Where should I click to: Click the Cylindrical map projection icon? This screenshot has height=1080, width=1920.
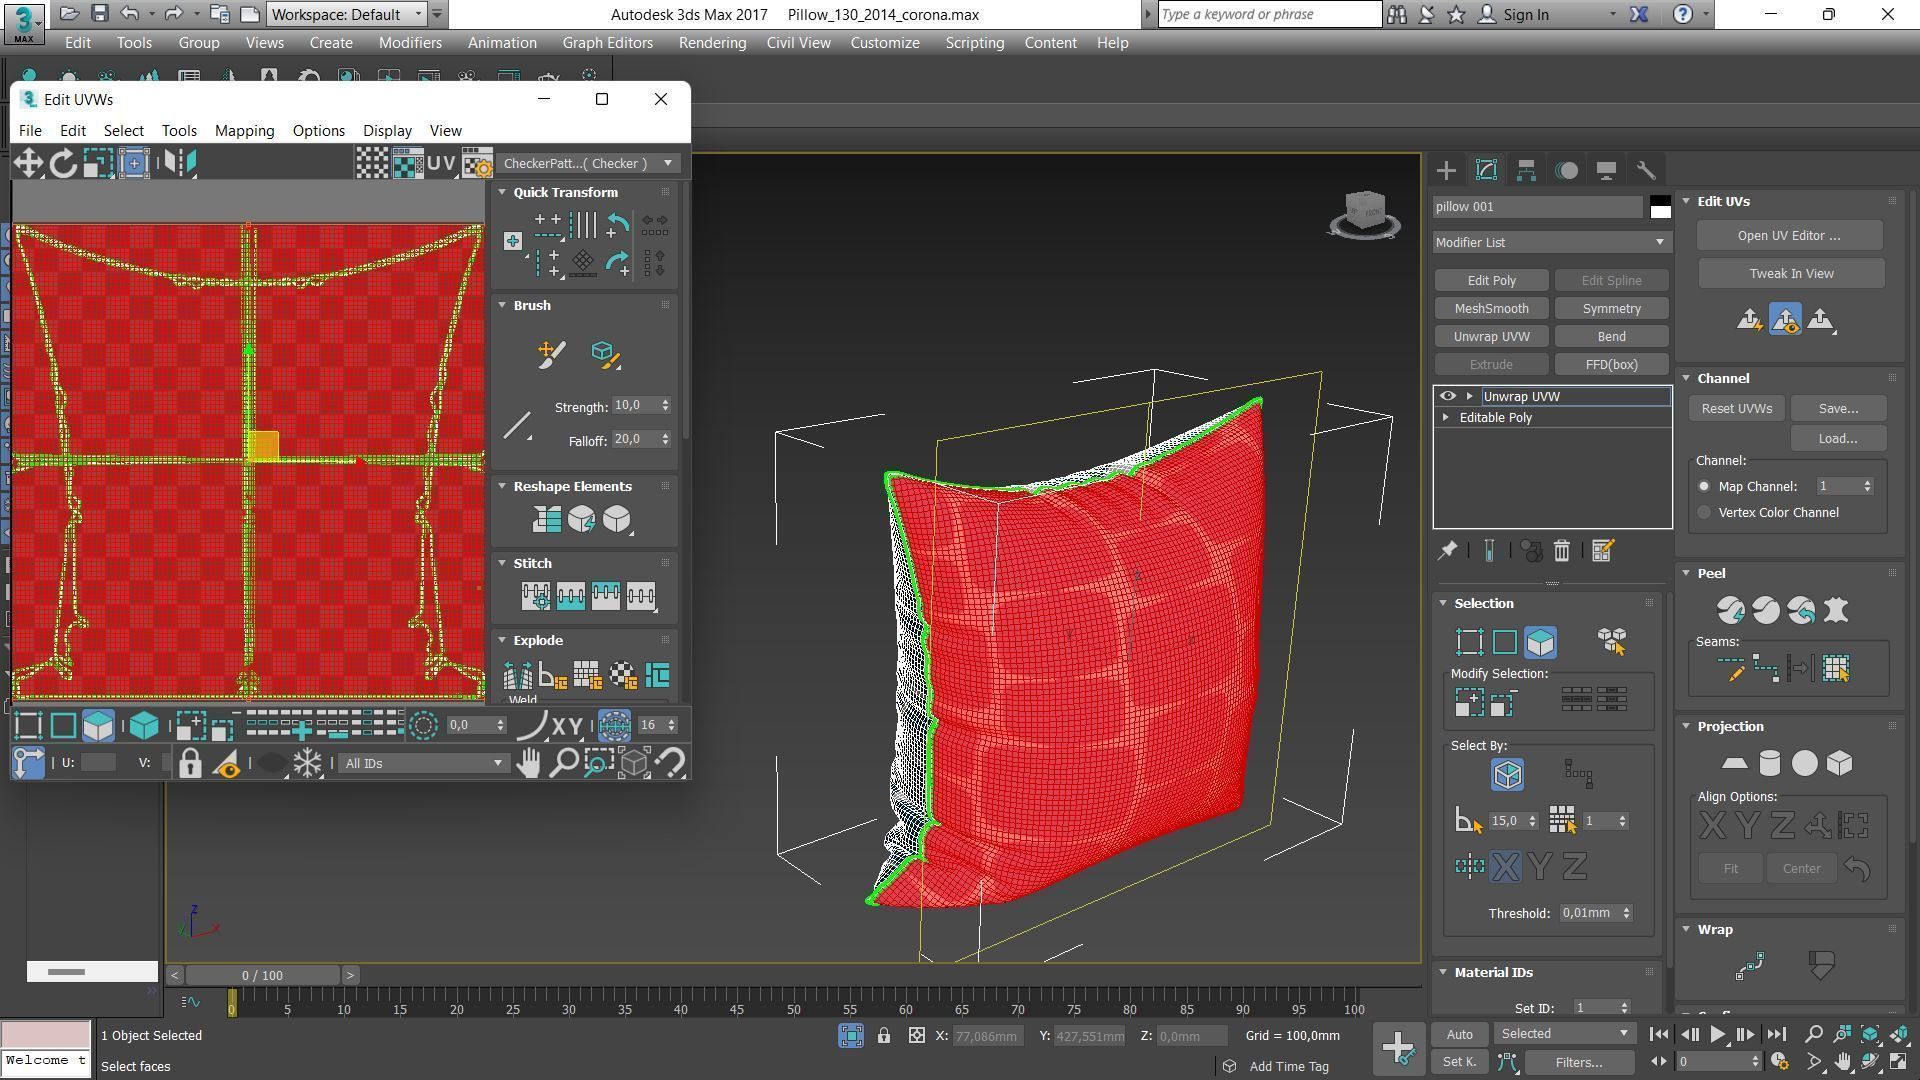pos(1769,764)
